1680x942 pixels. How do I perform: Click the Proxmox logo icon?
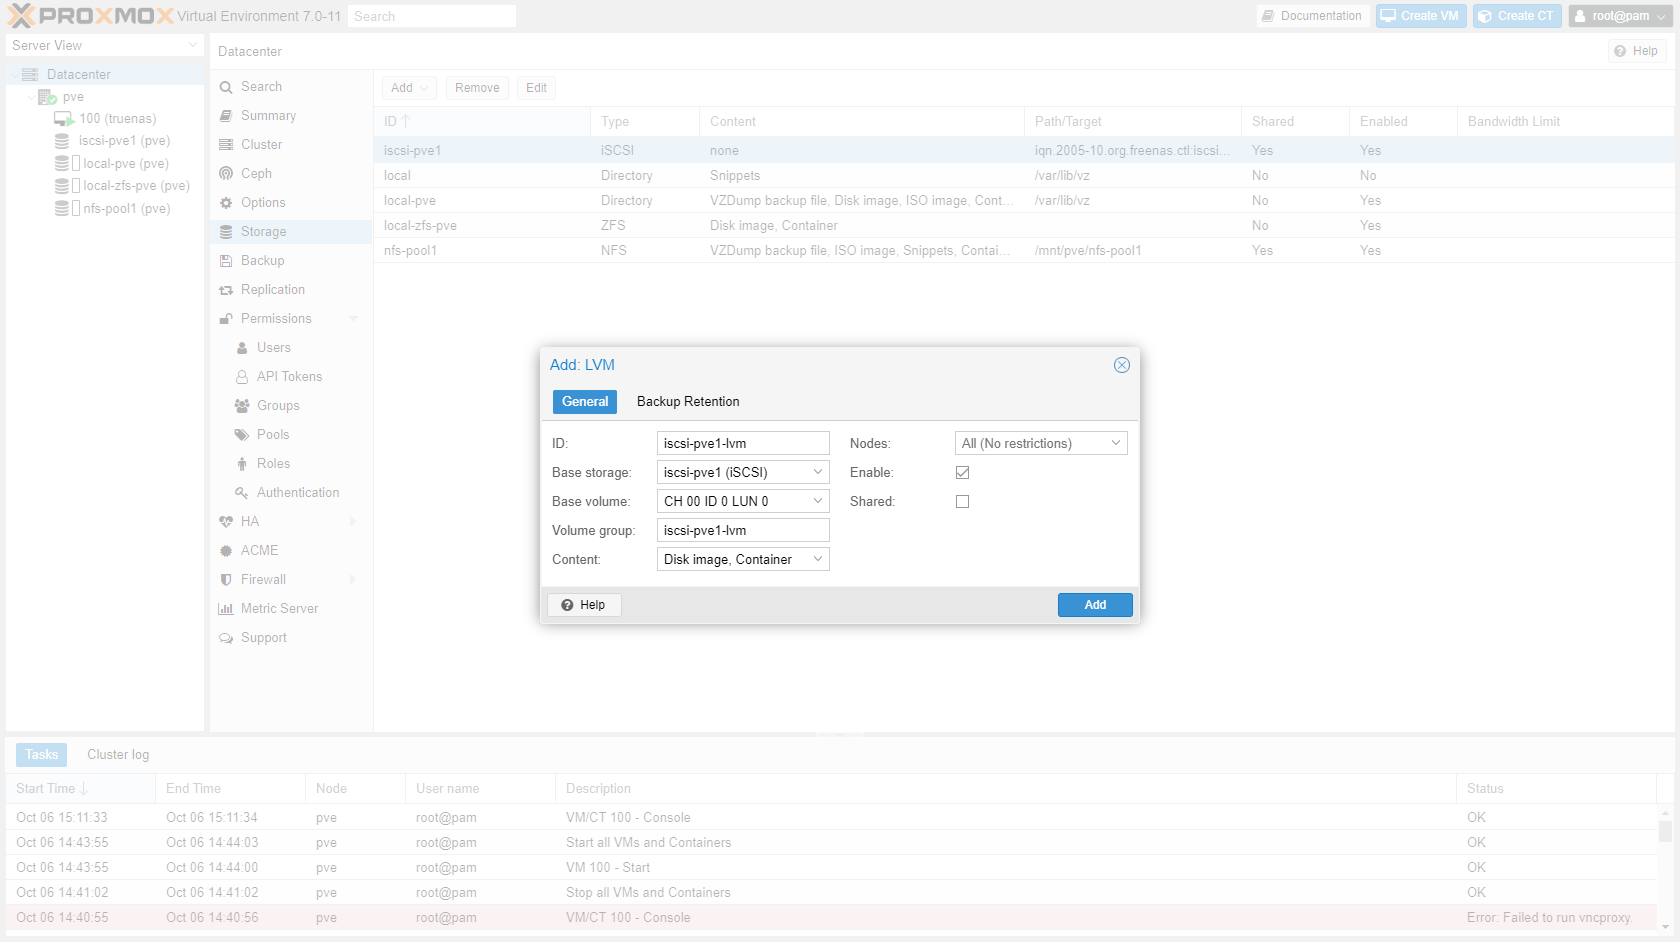click(21, 16)
